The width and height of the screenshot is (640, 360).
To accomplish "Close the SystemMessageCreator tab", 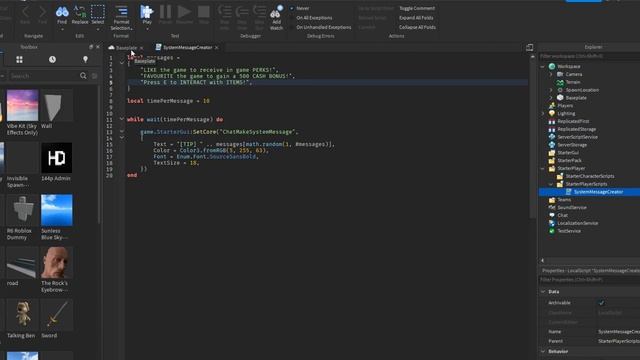I will (x=217, y=48).
